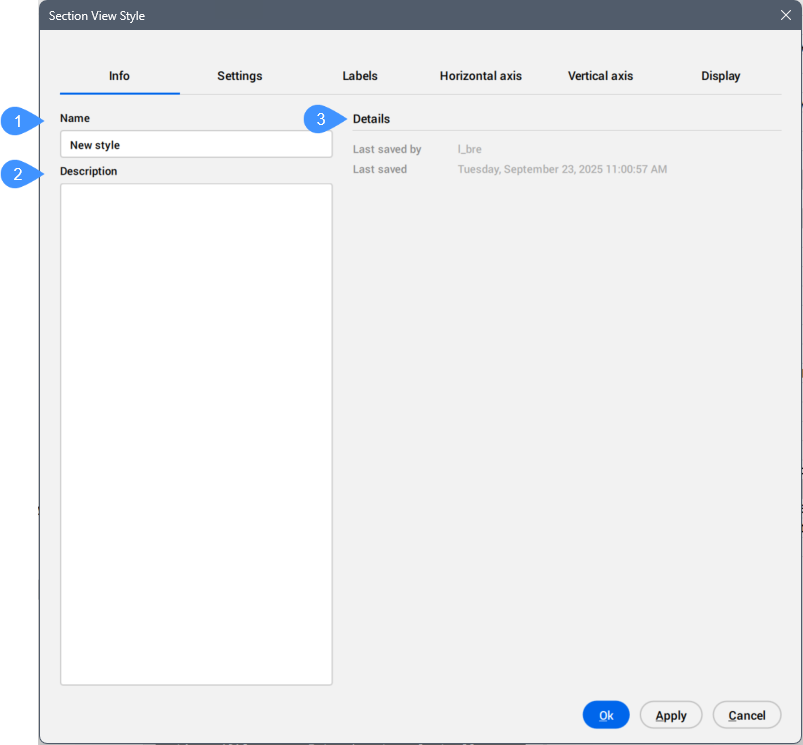Click the last saved date and time text
Image resolution: width=803 pixels, height=745 pixels.
pyautogui.click(x=561, y=169)
